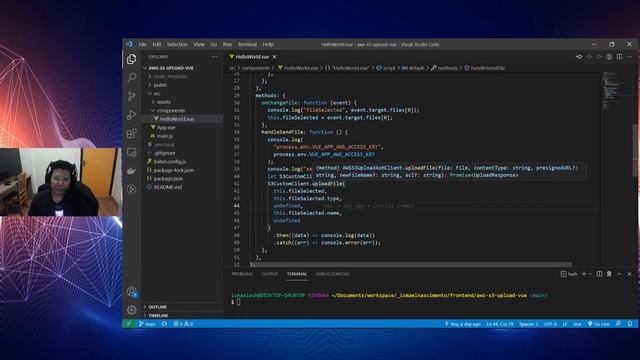Collapse the AWS-S3-UPLOAD-VUE root folder
Image resolution: width=640 pixels, height=360 pixels.
[144, 68]
